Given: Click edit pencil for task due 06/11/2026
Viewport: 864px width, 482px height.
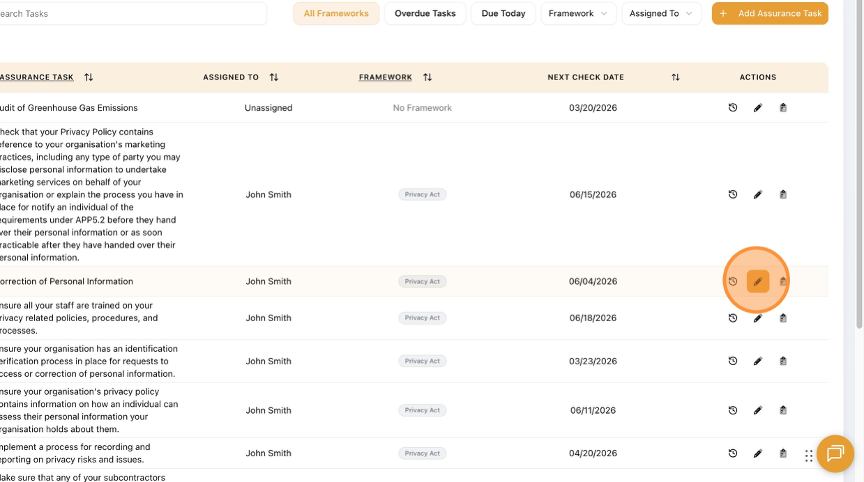Looking at the screenshot, I should coord(758,410).
